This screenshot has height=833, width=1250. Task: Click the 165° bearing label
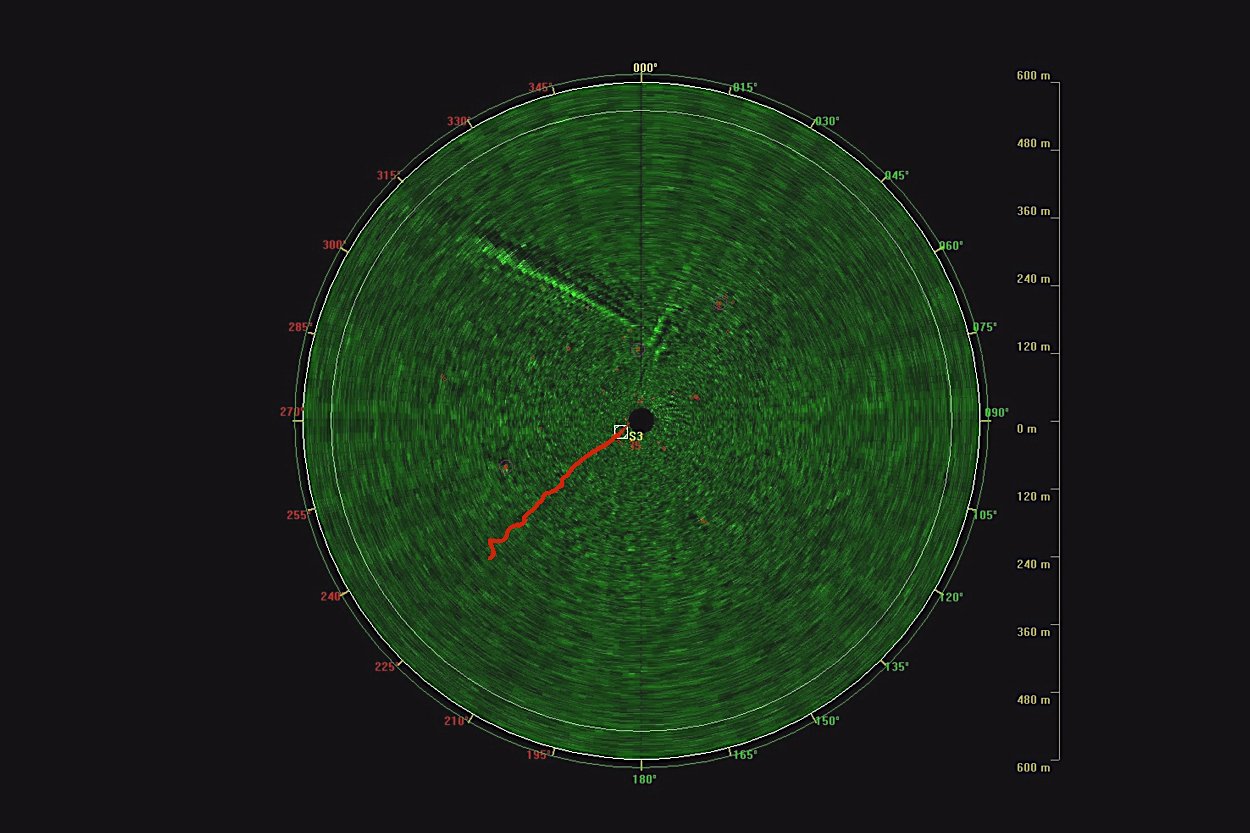[745, 754]
